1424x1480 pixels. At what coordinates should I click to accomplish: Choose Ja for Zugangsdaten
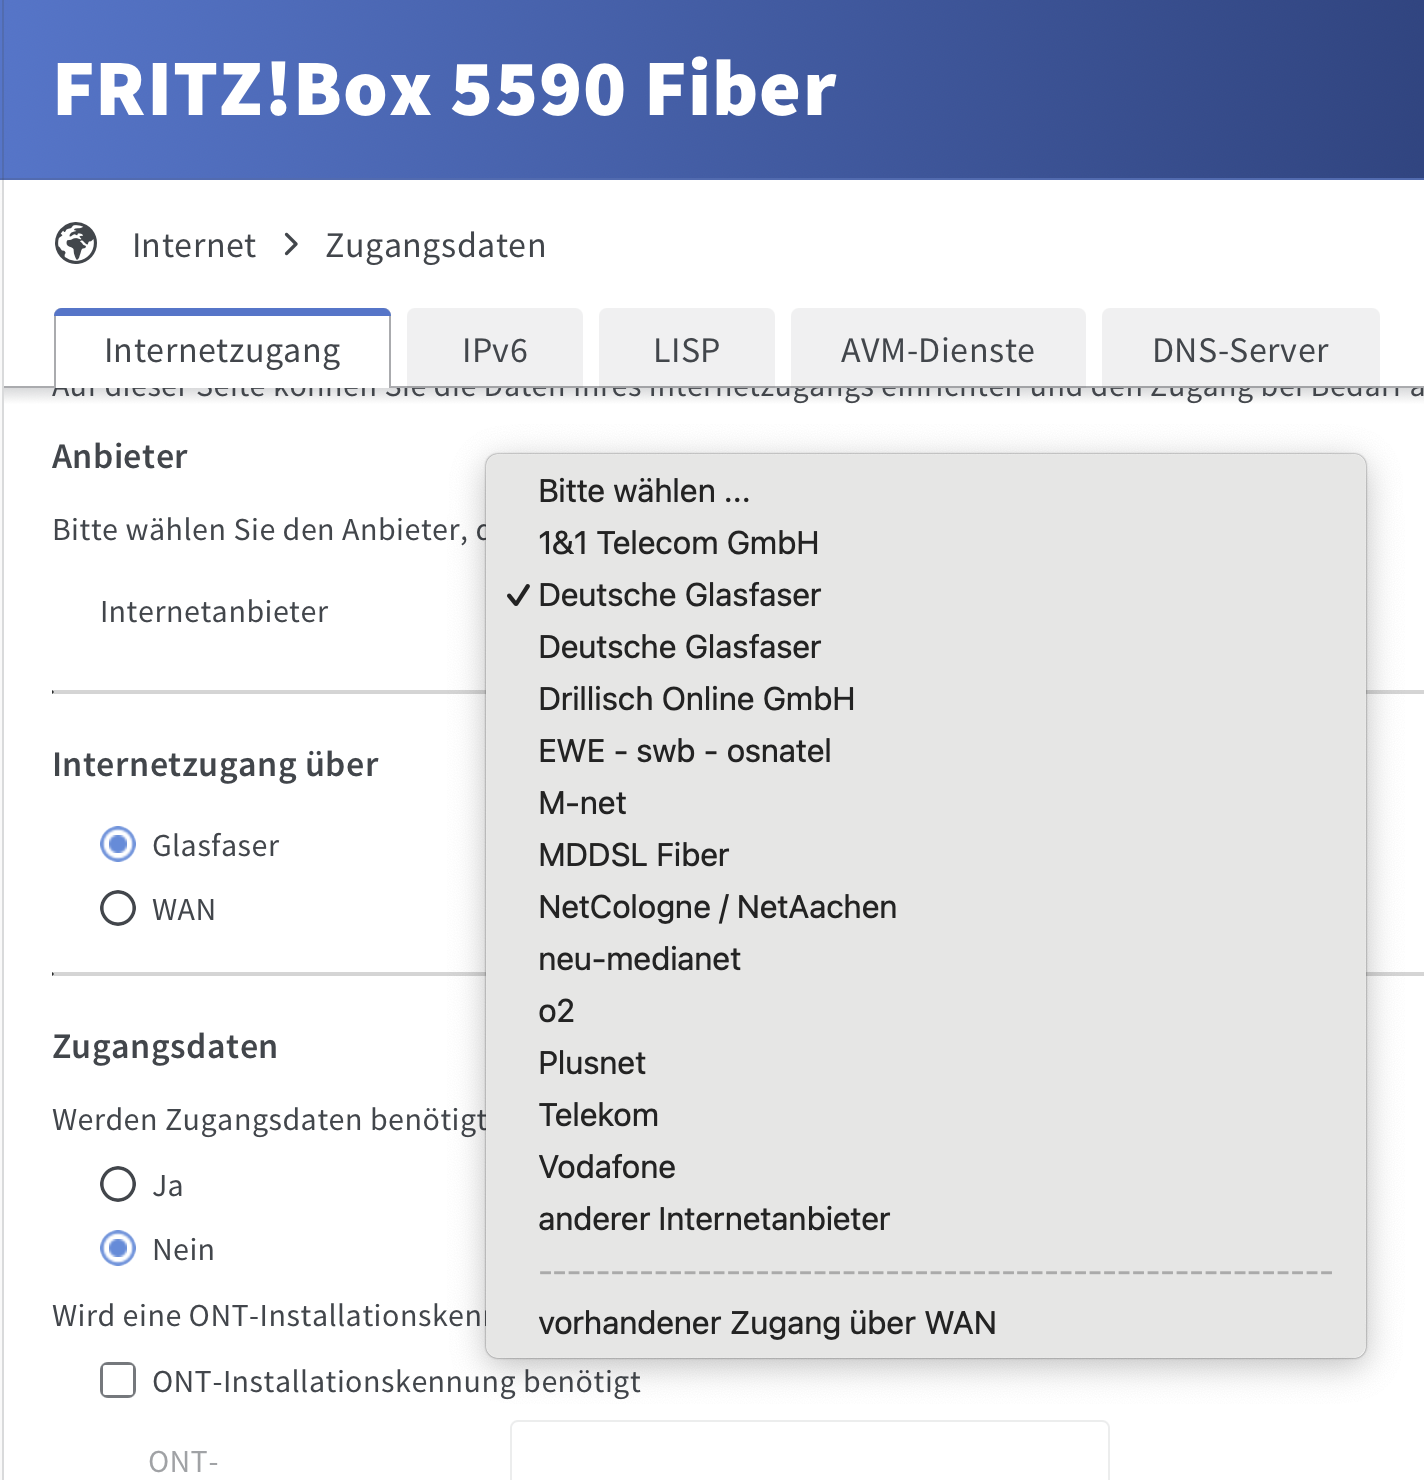(x=118, y=1184)
